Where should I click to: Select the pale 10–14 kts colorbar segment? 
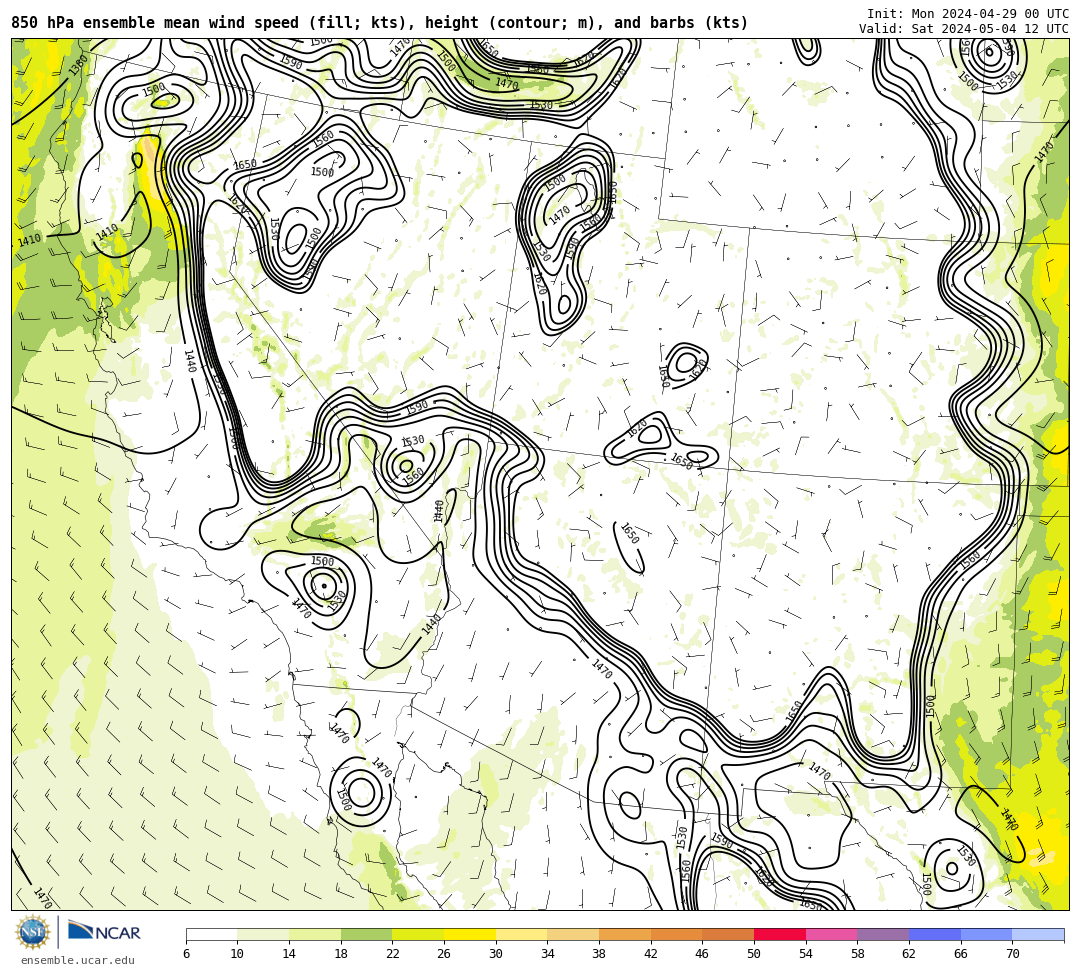coord(263,934)
